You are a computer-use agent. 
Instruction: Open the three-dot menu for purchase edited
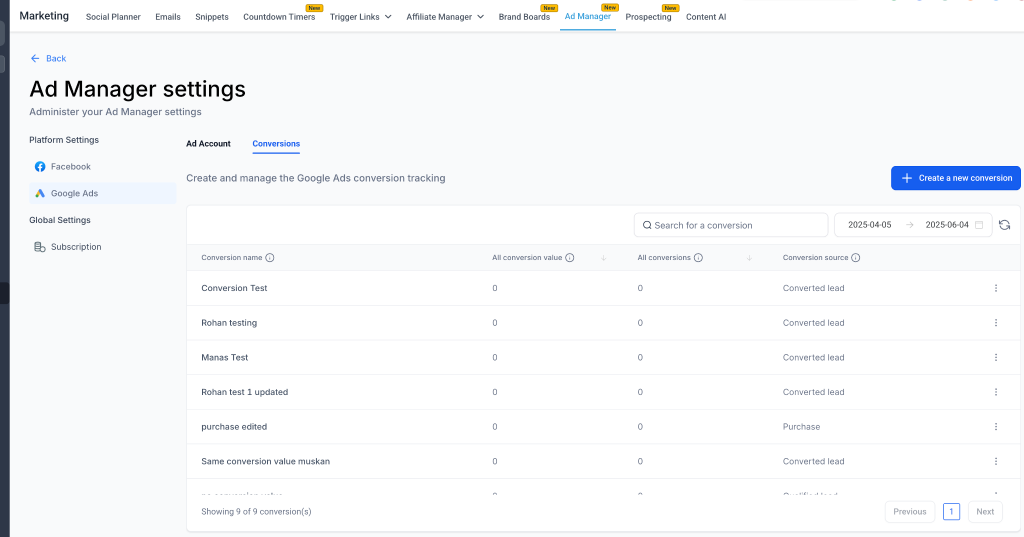point(996,427)
